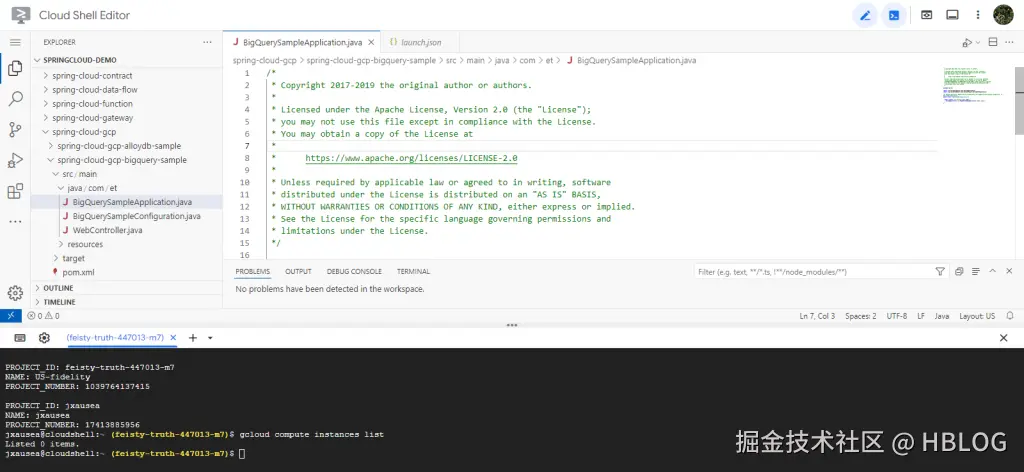Image resolution: width=1024 pixels, height=472 pixels.
Task: Open the pom.xml file
Action: coord(127,272)
